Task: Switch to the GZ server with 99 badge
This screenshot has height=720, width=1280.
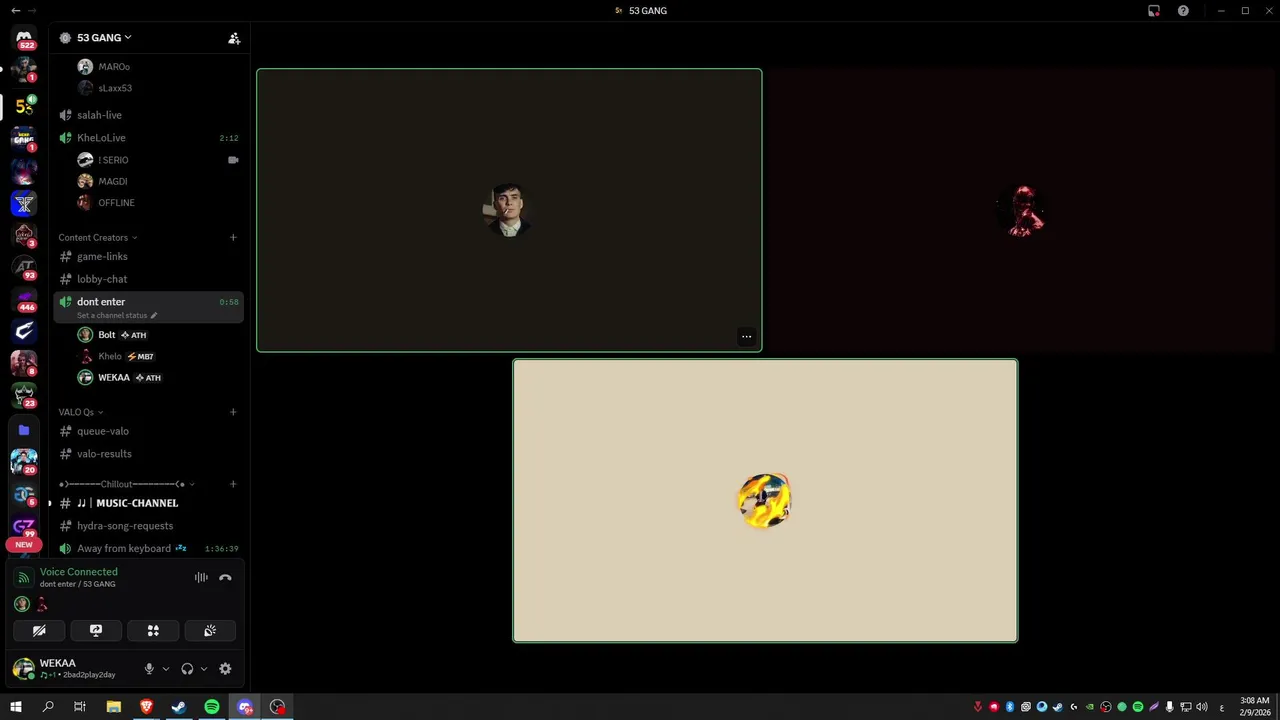Action: (x=24, y=526)
